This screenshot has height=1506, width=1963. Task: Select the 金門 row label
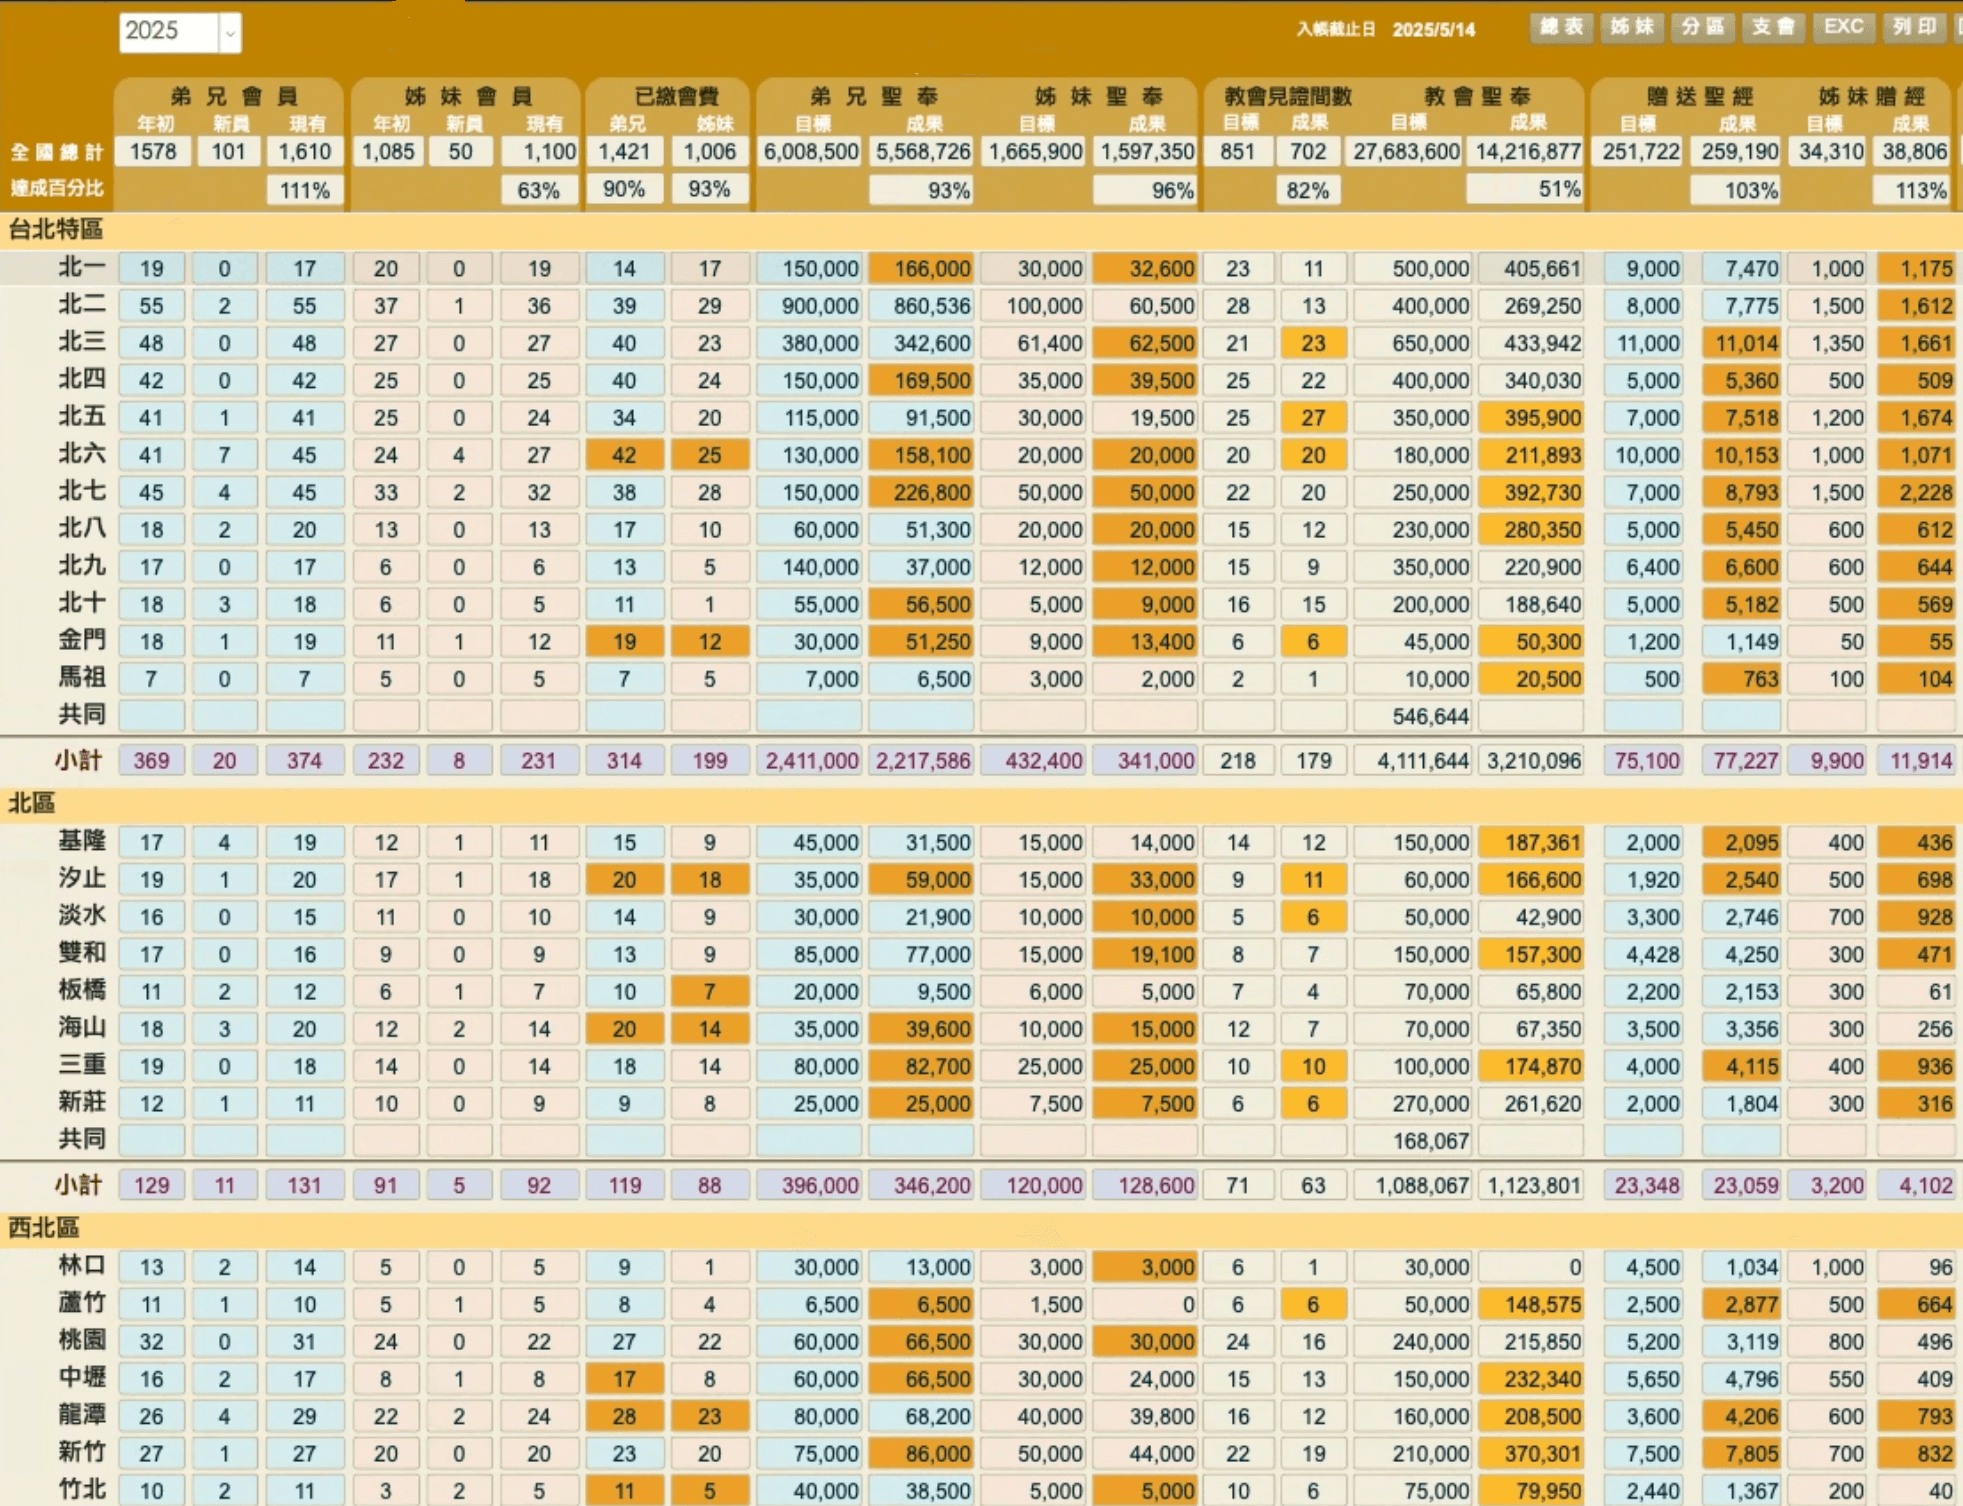click(81, 640)
